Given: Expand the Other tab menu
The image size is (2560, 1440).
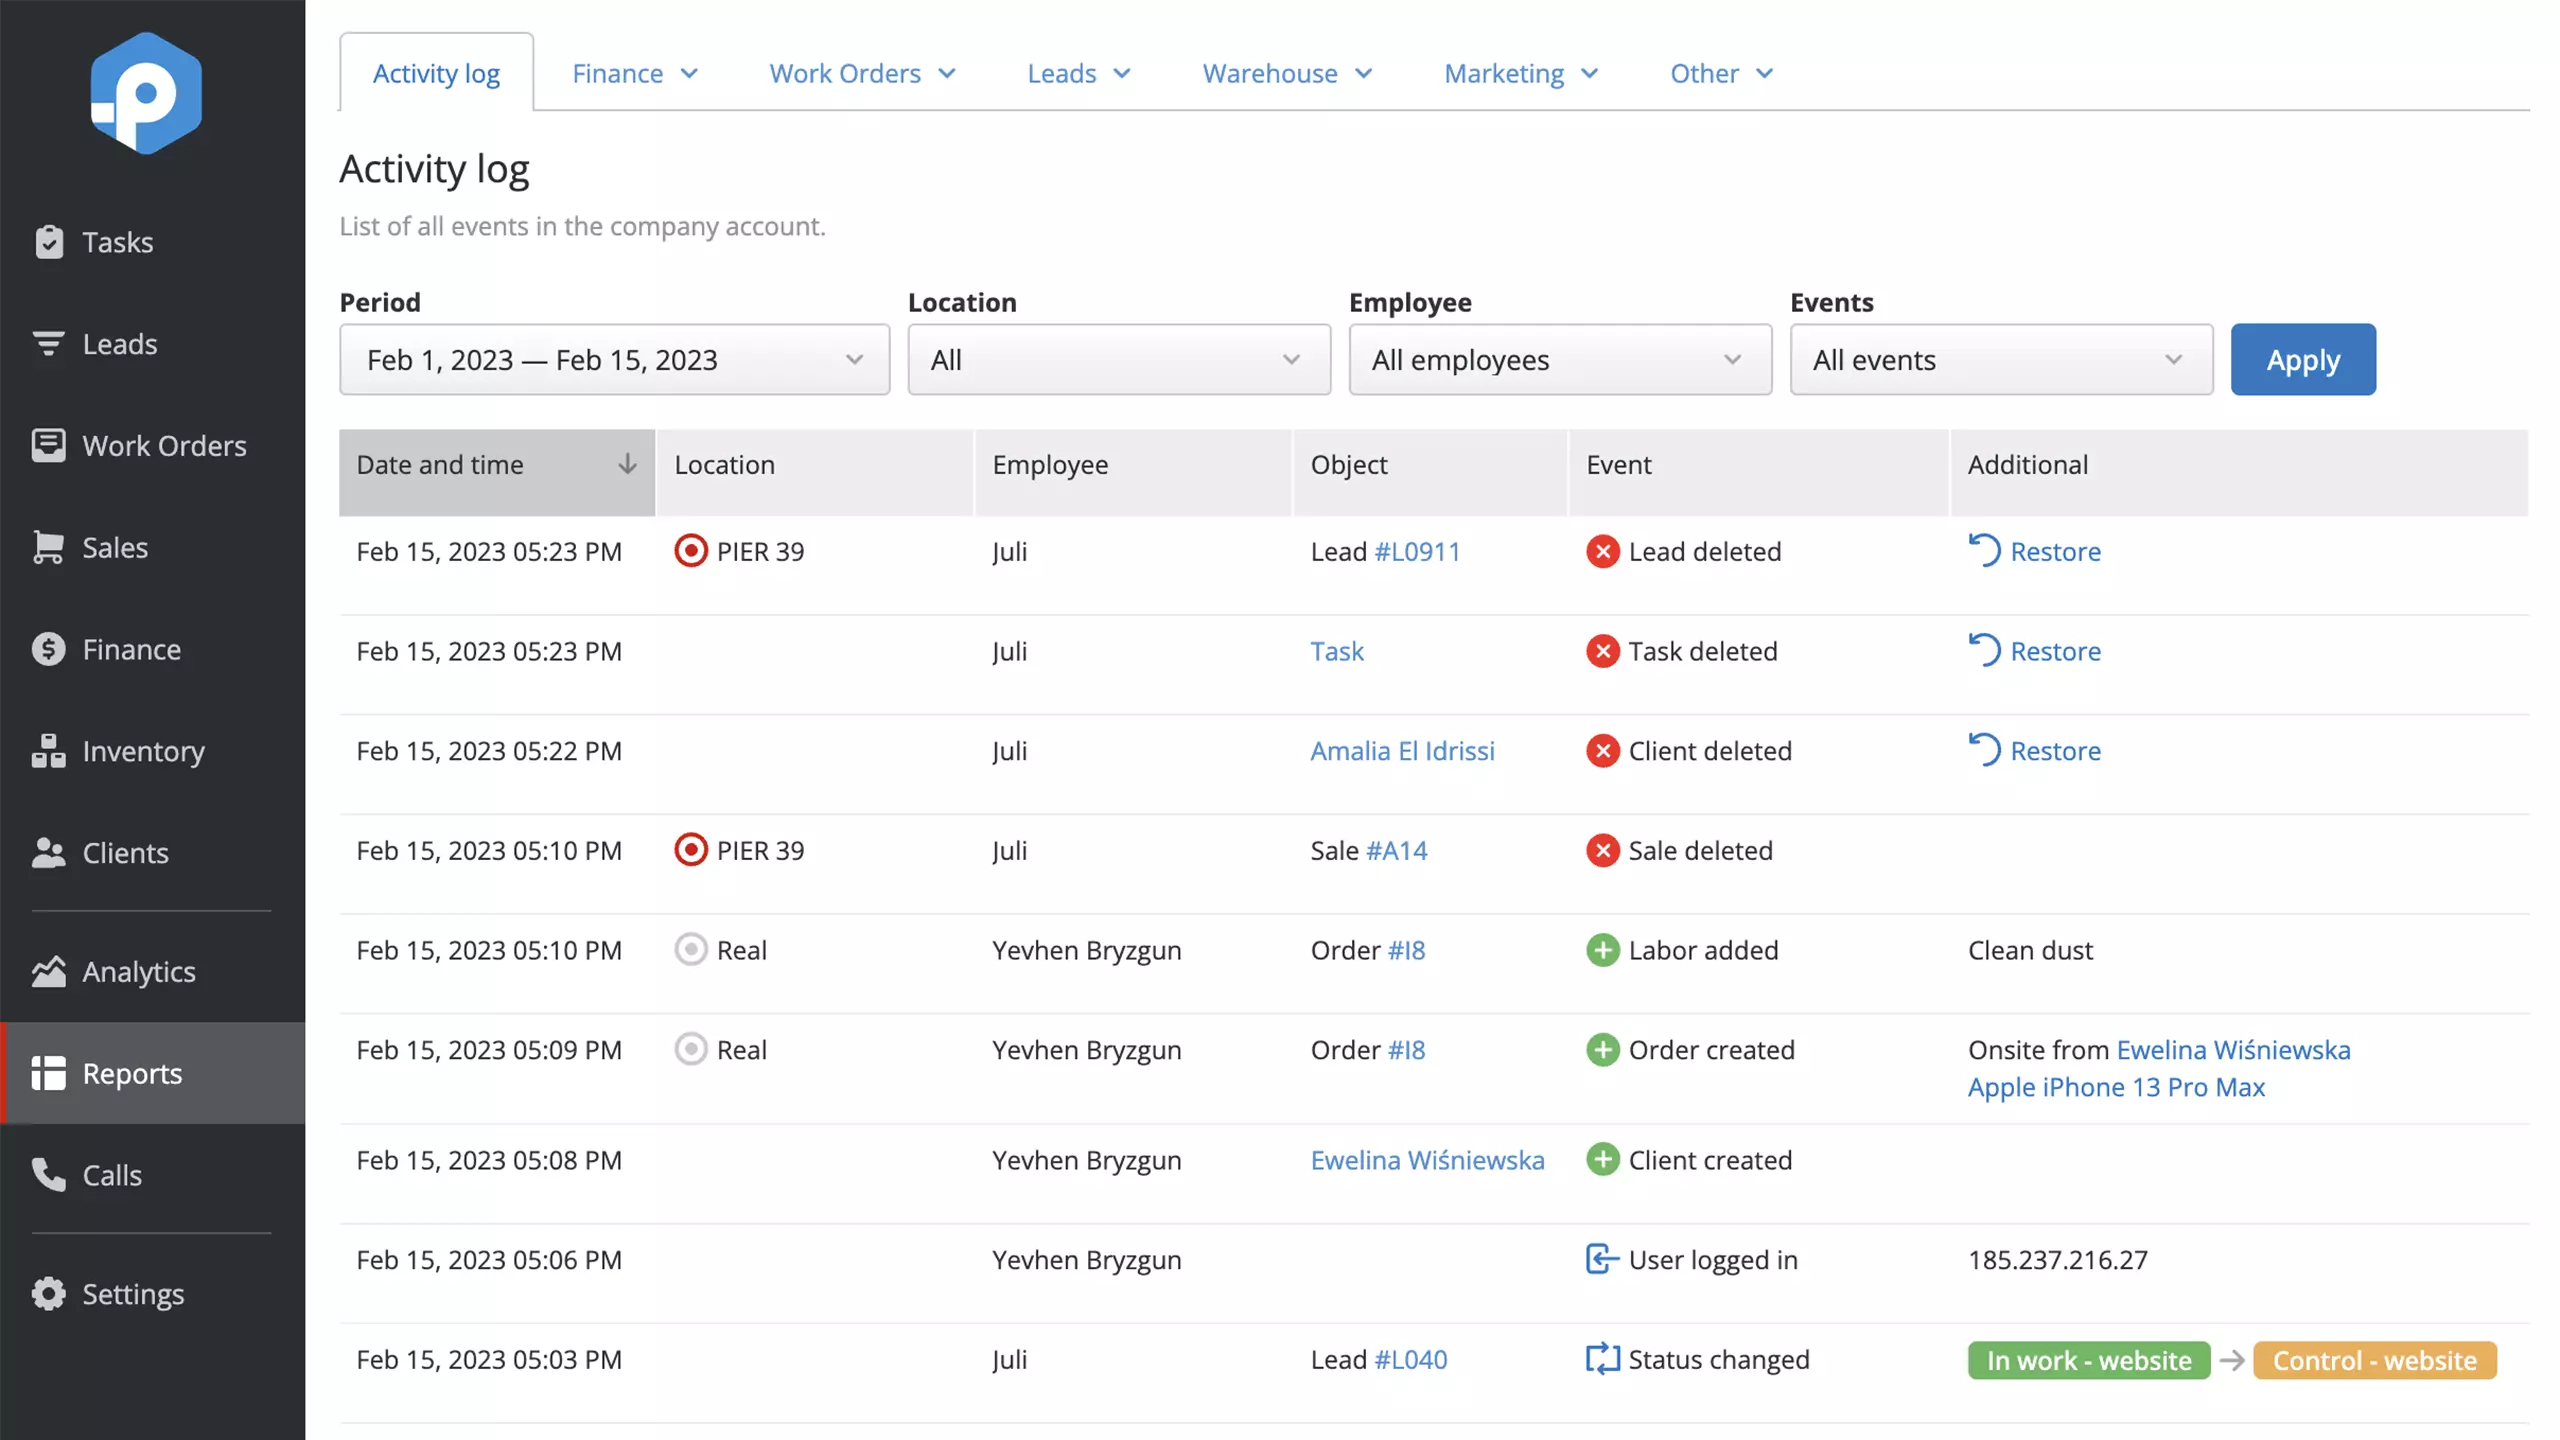Looking at the screenshot, I should tap(1721, 73).
